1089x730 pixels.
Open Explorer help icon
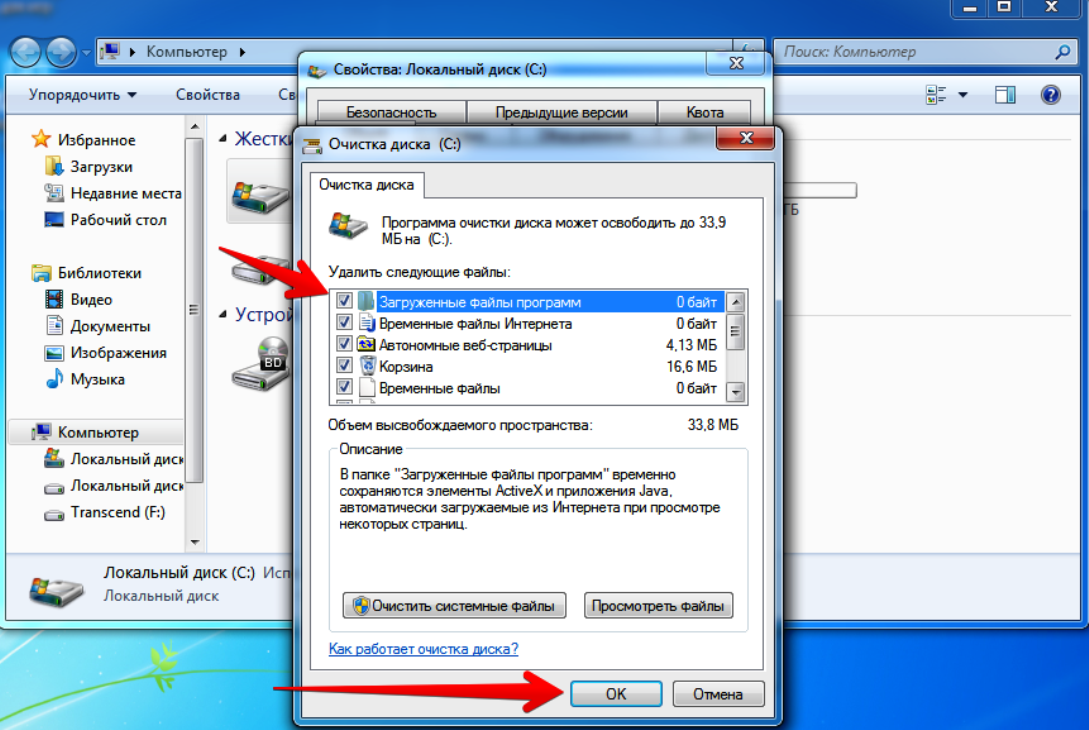(1050, 94)
